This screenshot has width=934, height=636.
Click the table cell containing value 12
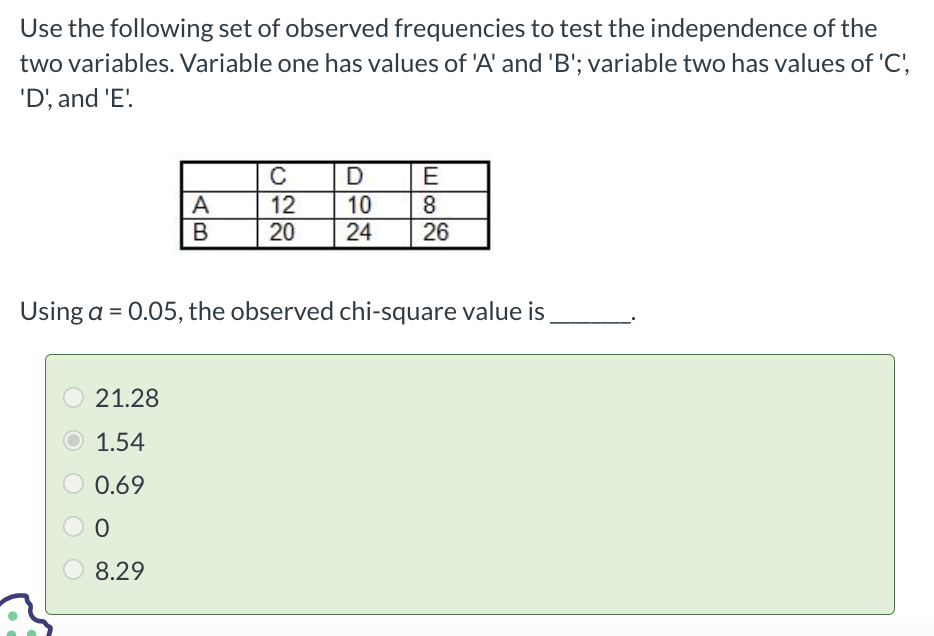[280, 206]
